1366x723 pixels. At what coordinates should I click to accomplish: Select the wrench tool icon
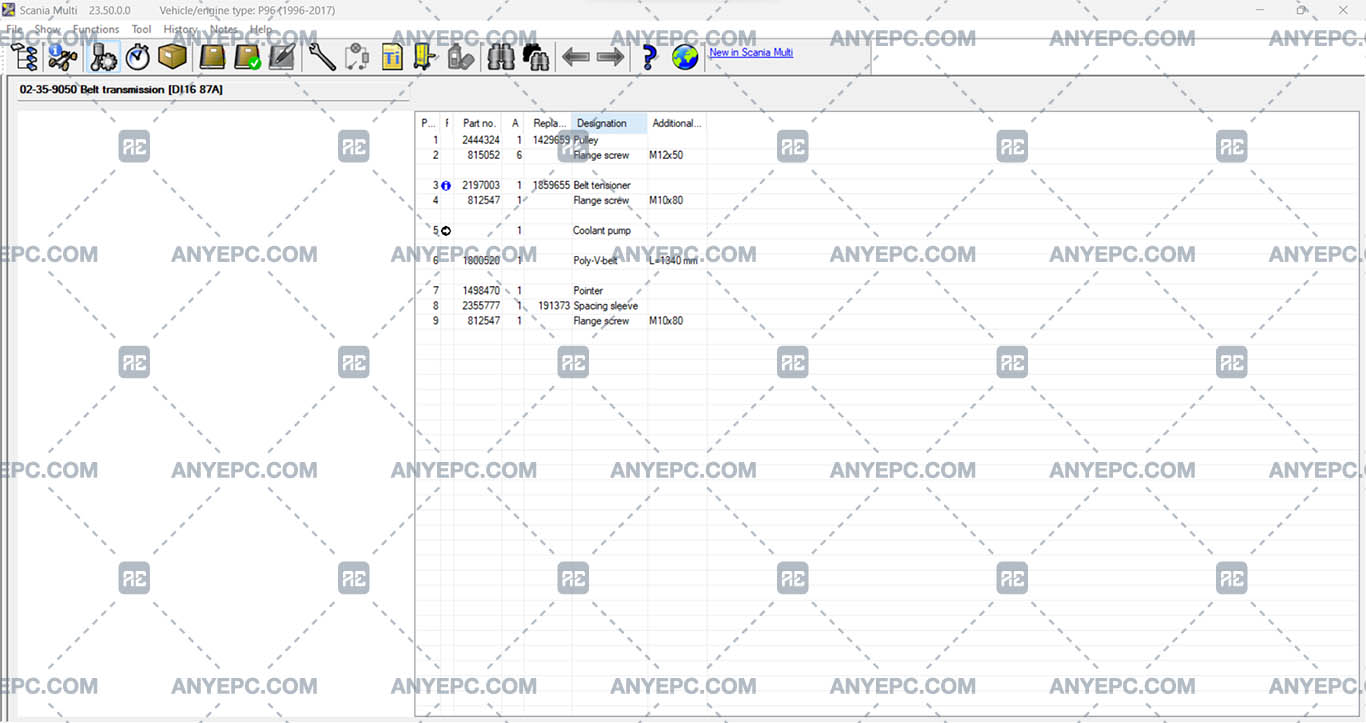[x=322, y=57]
